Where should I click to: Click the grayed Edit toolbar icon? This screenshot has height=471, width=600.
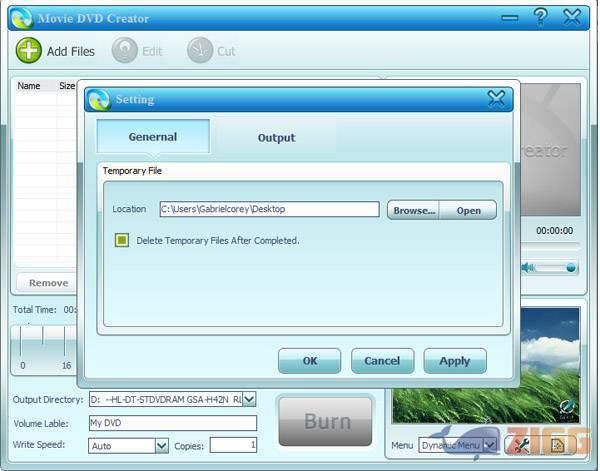pos(124,51)
